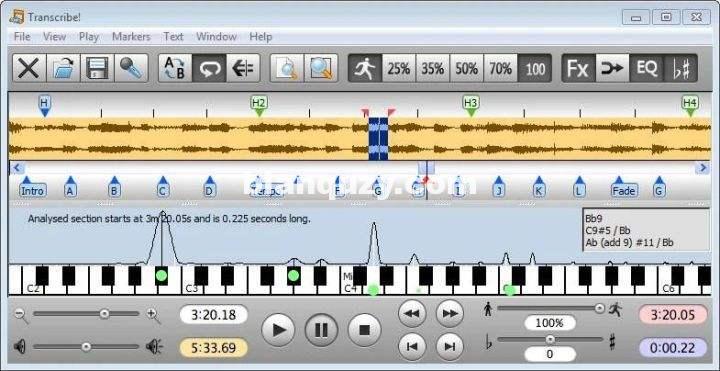Click the flat-sharp tuning icon
Image resolution: width=720 pixels, height=371 pixels.
(x=681, y=68)
